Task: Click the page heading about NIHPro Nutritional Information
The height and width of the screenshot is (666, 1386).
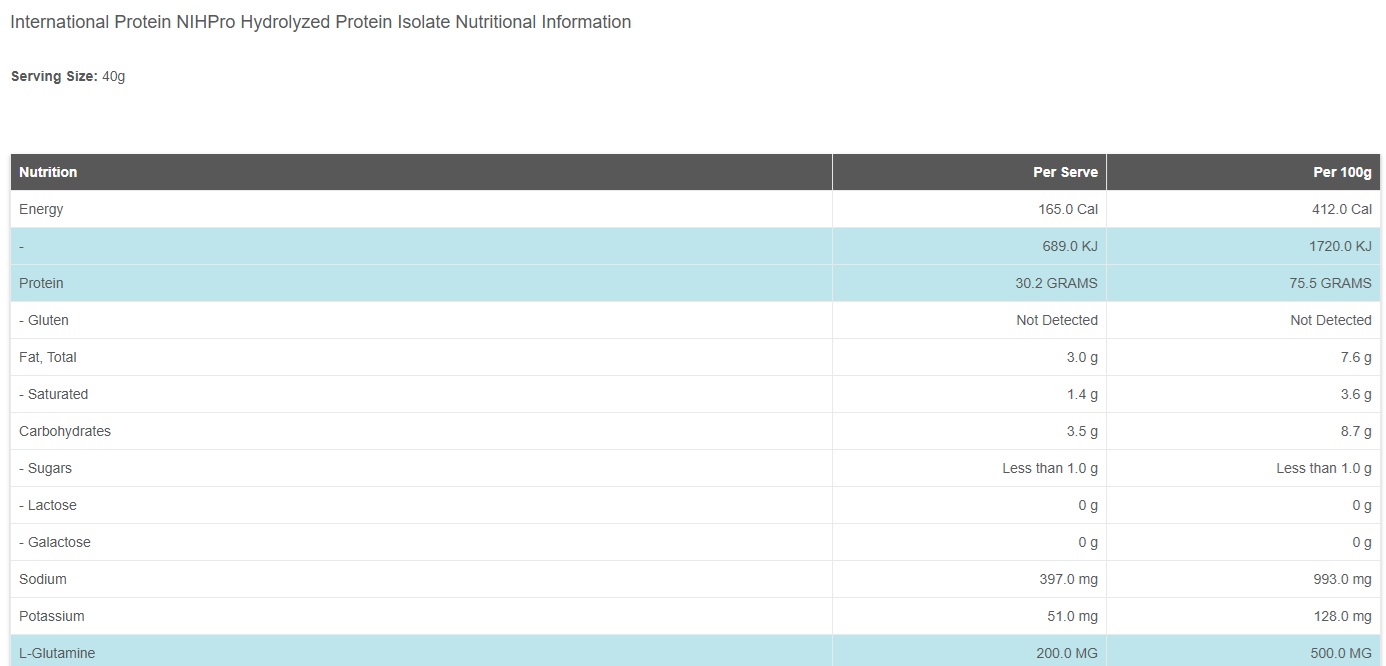Action: point(320,22)
